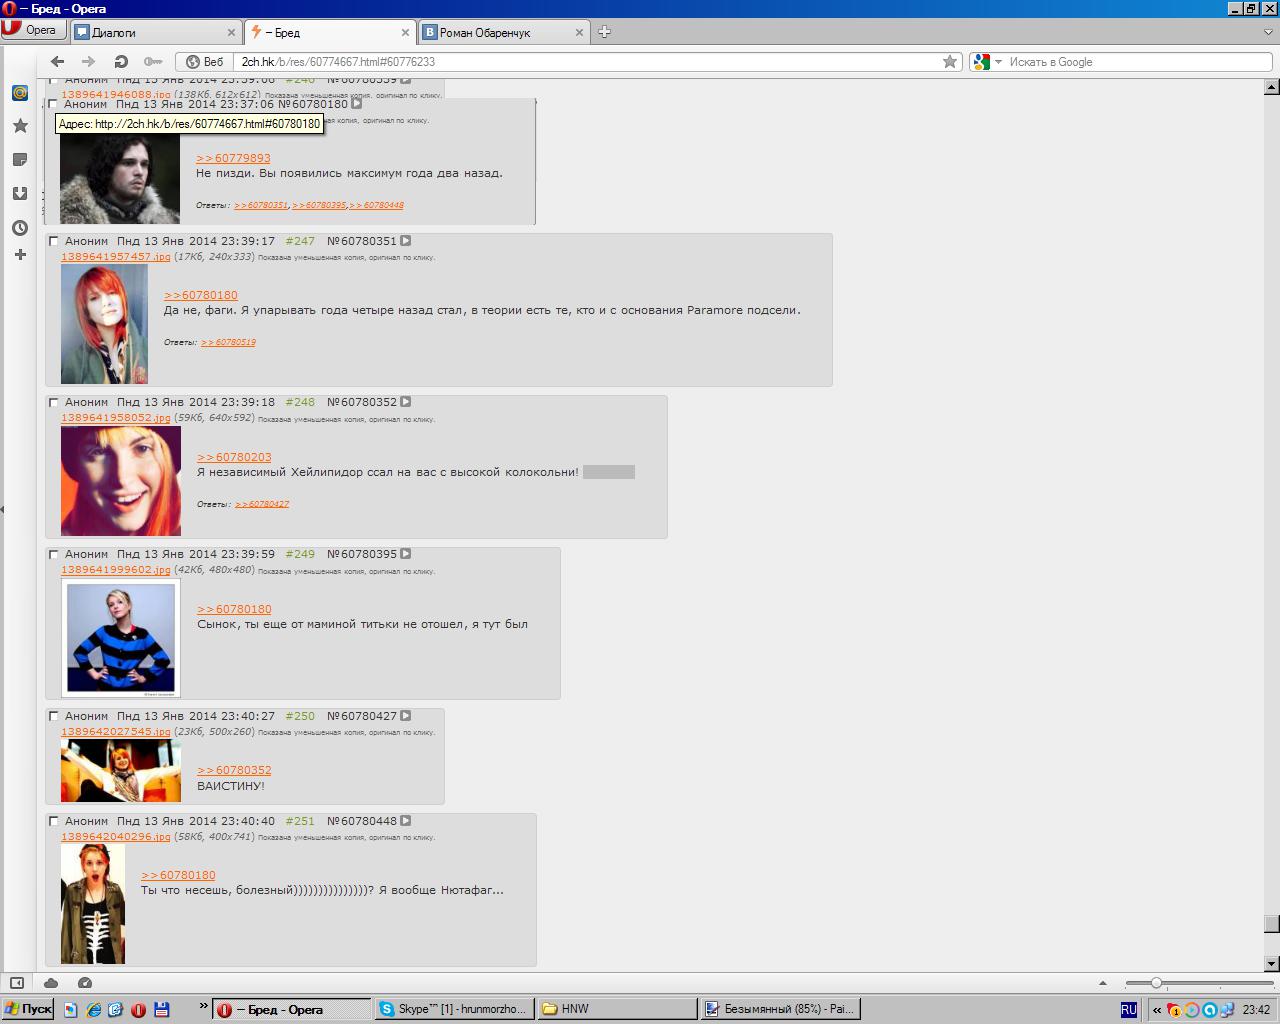This screenshot has height=1024, width=1280.
Task: Expand hidden quick launch items chevron
Action: [x=203, y=1006]
